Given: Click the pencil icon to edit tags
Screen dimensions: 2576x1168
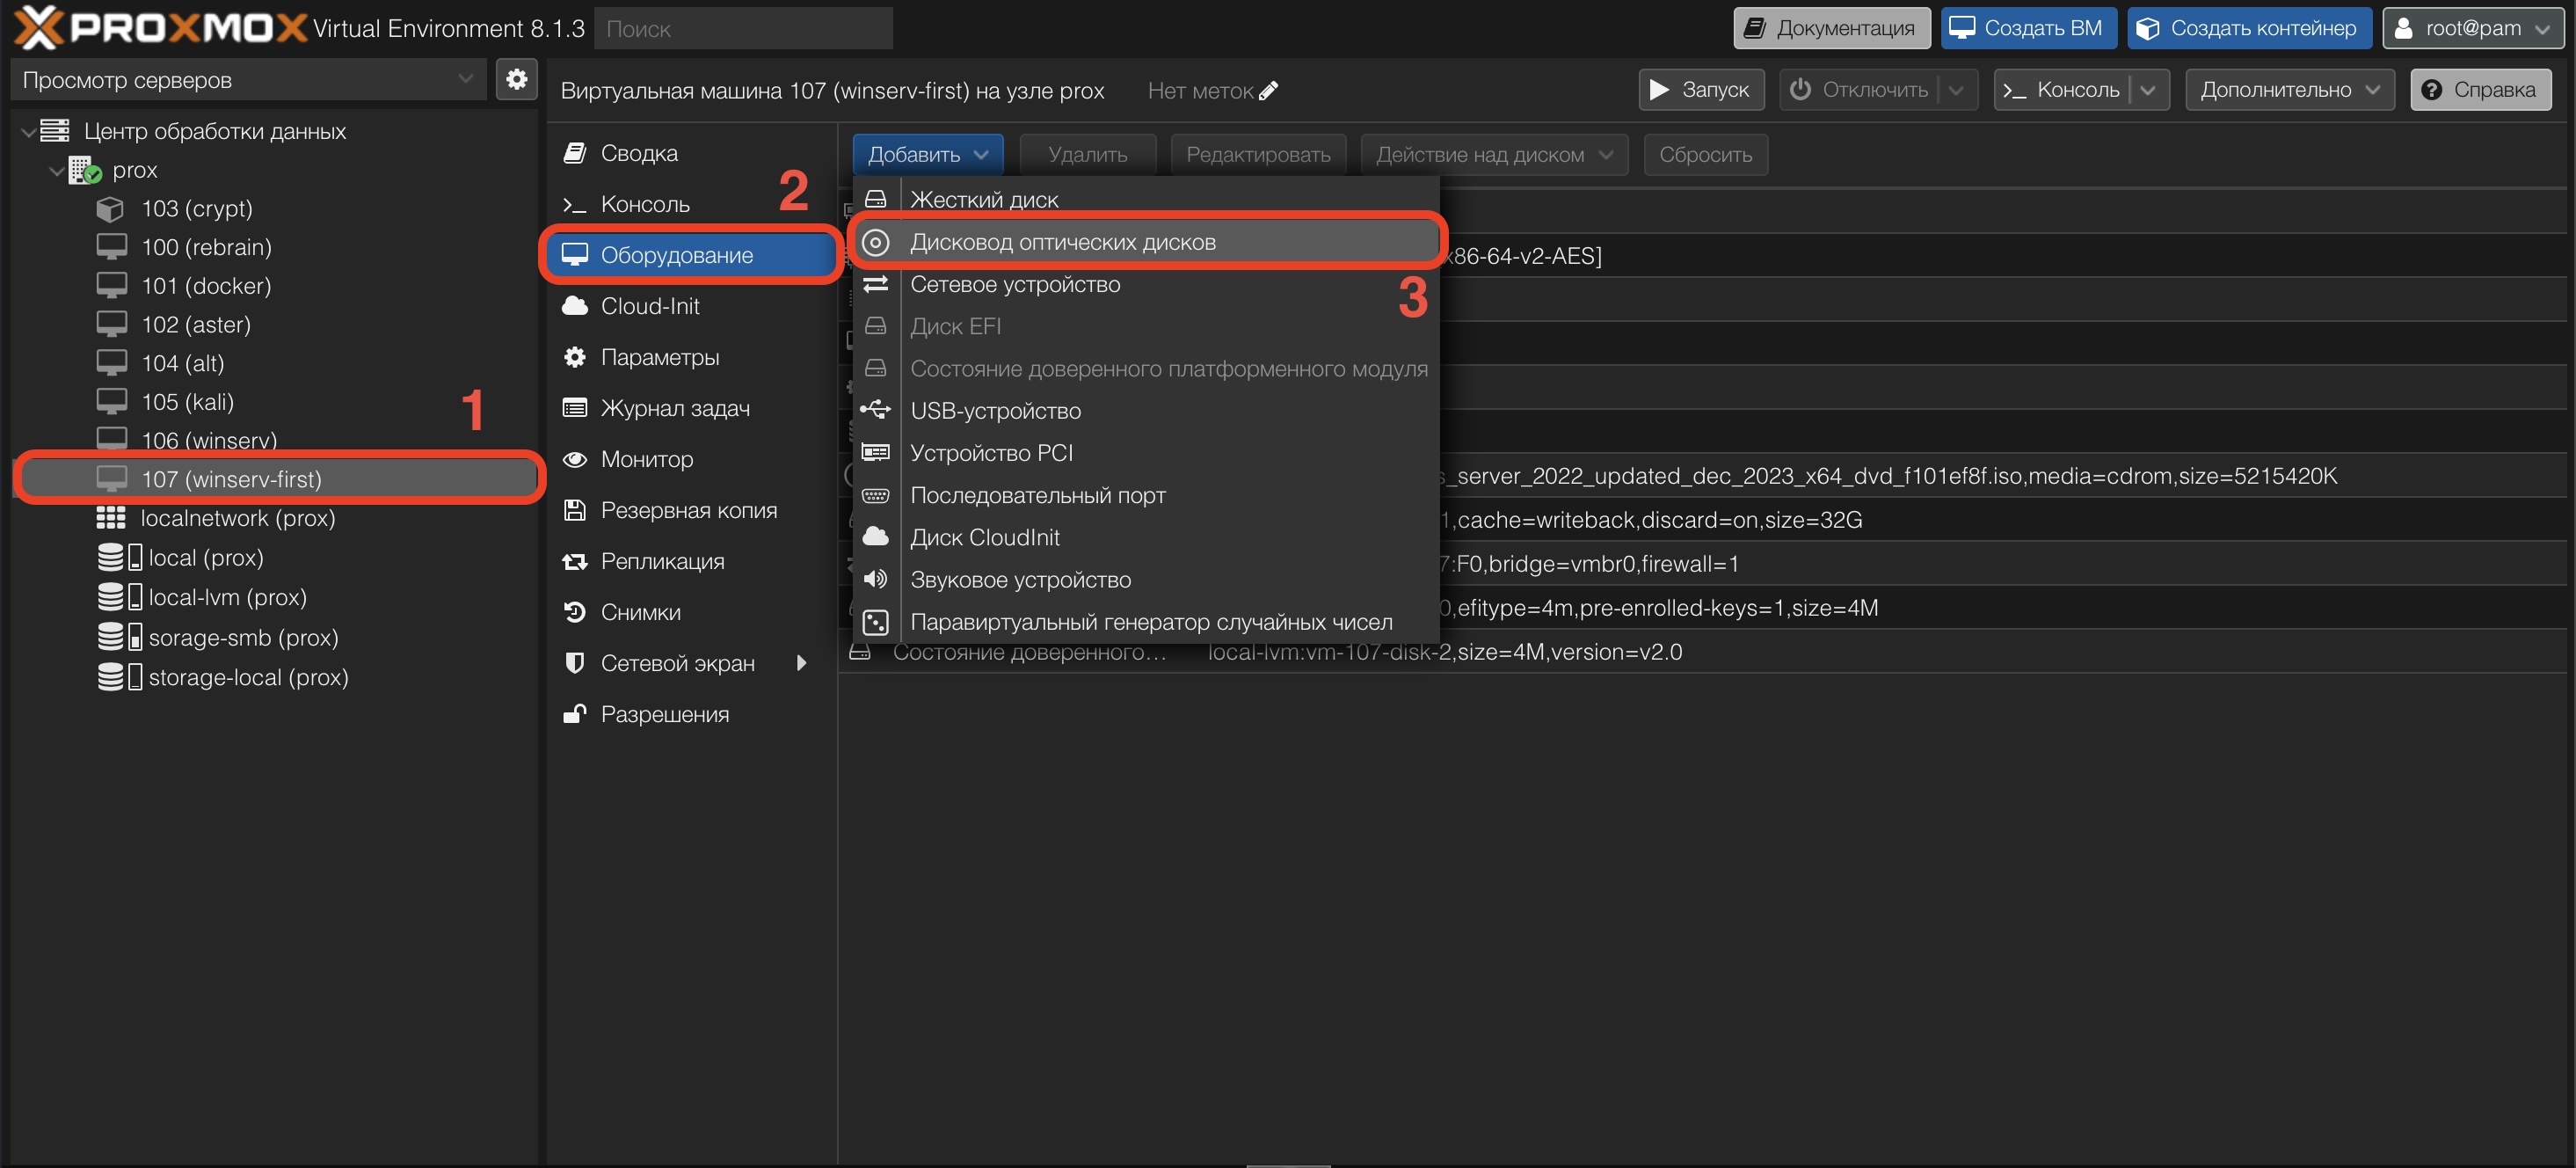Looking at the screenshot, I should pos(1268,91).
